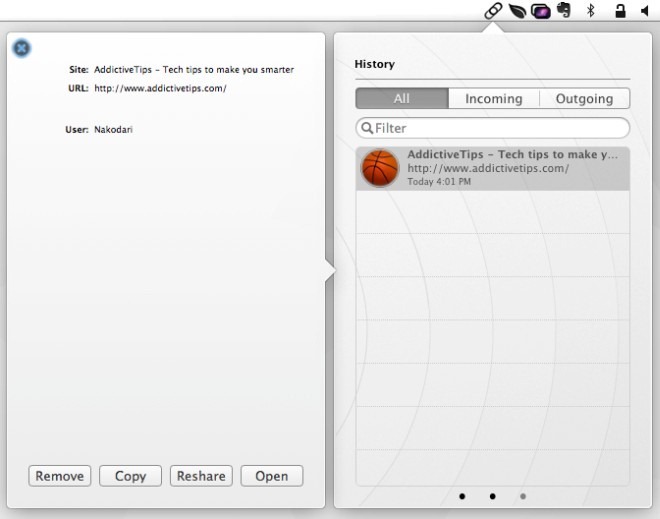Reshare the AddictiveTips link
The image size is (660, 519).
click(201, 476)
